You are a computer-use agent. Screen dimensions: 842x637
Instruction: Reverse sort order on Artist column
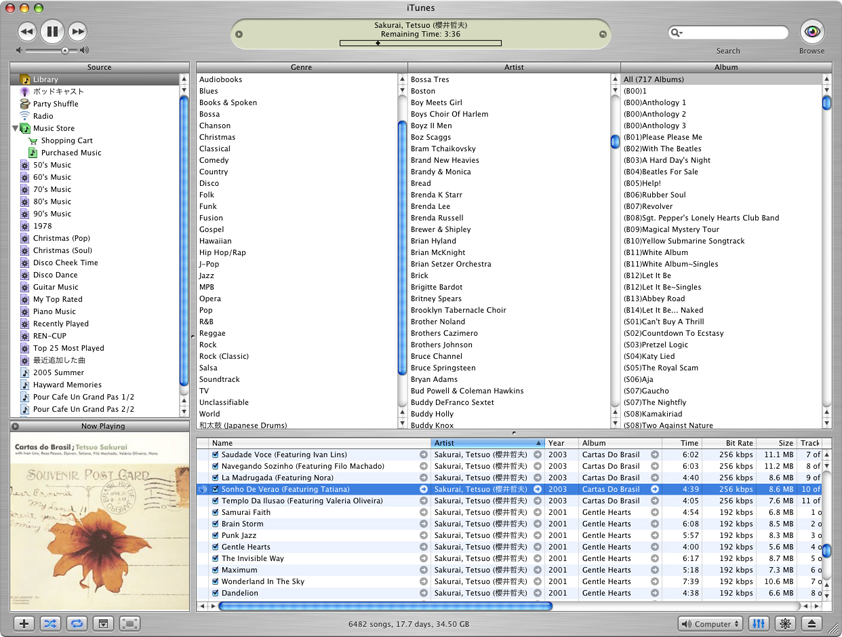tap(488, 443)
